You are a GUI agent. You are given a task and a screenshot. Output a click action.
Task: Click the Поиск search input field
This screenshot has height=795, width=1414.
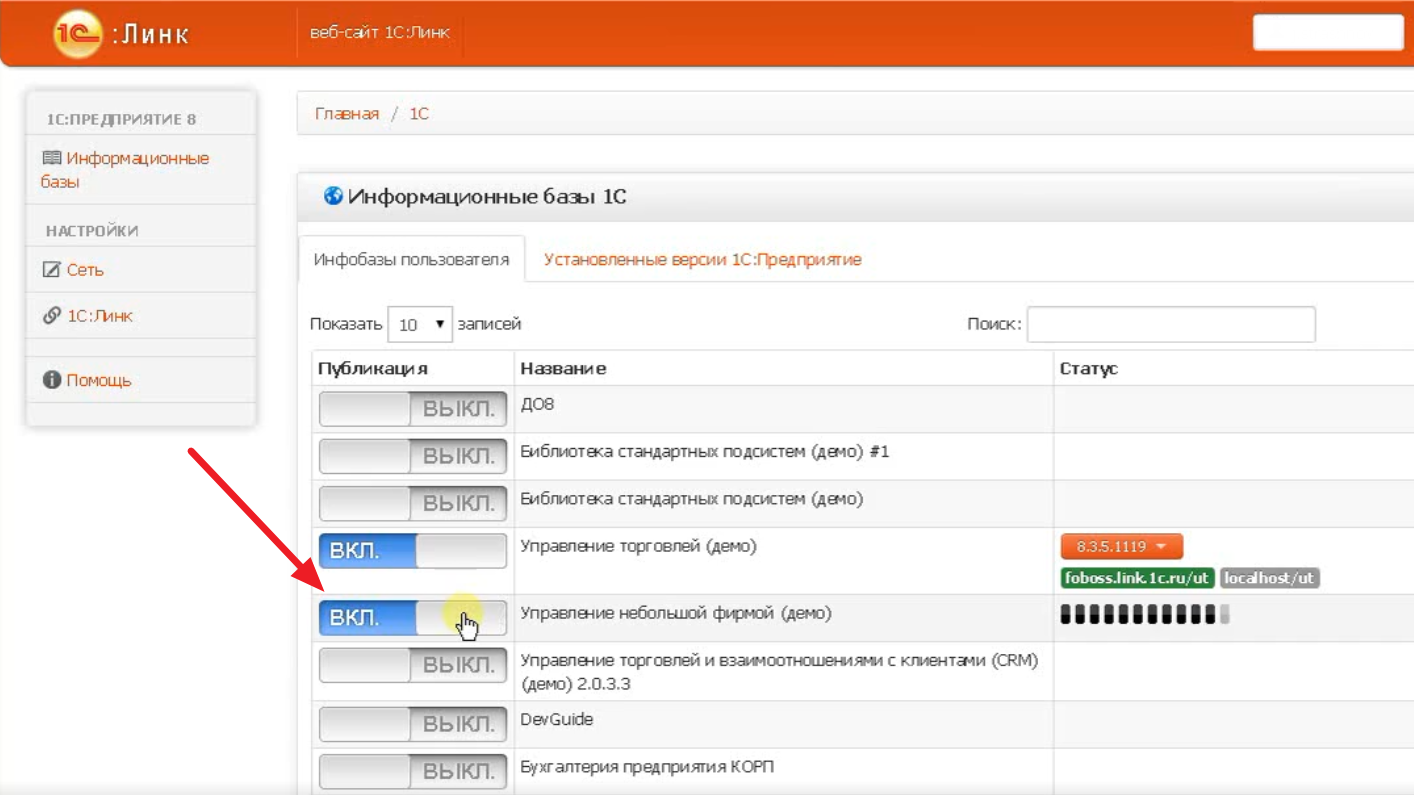click(x=1170, y=324)
